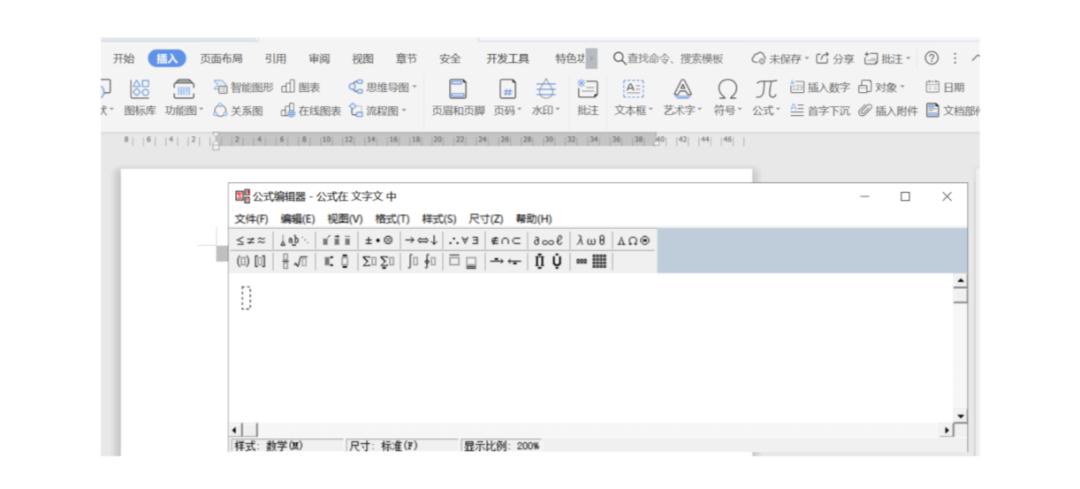Open logical symbols palette (∴∀∃)
Image resolution: width=1080 pixels, height=489 pixels.
[x=464, y=240]
